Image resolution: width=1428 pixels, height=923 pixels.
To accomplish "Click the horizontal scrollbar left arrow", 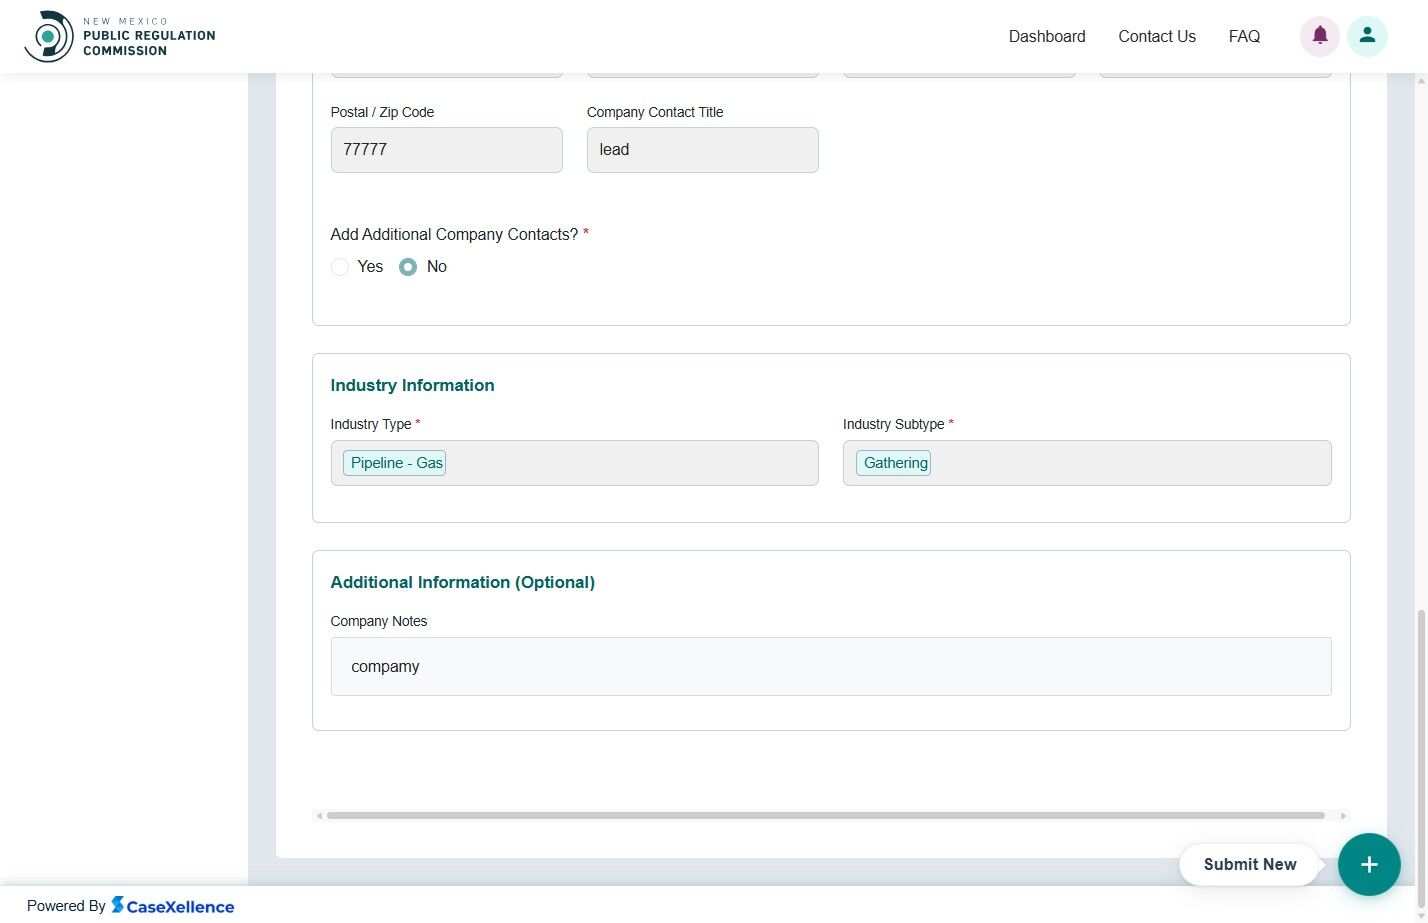I will tap(319, 816).
